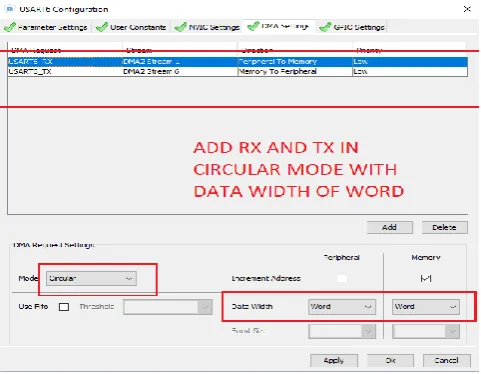
Task: Click green checkmark icon on Parameter Settings tab
Action: [x=10, y=27]
